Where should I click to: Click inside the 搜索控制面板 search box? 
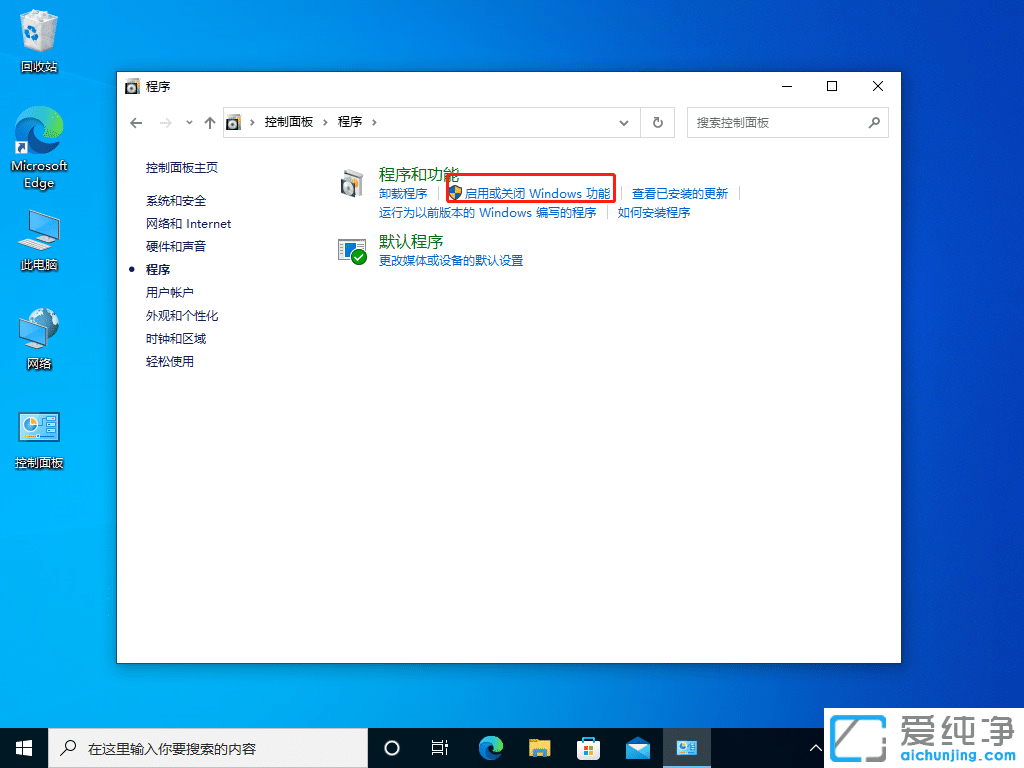point(780,122)
